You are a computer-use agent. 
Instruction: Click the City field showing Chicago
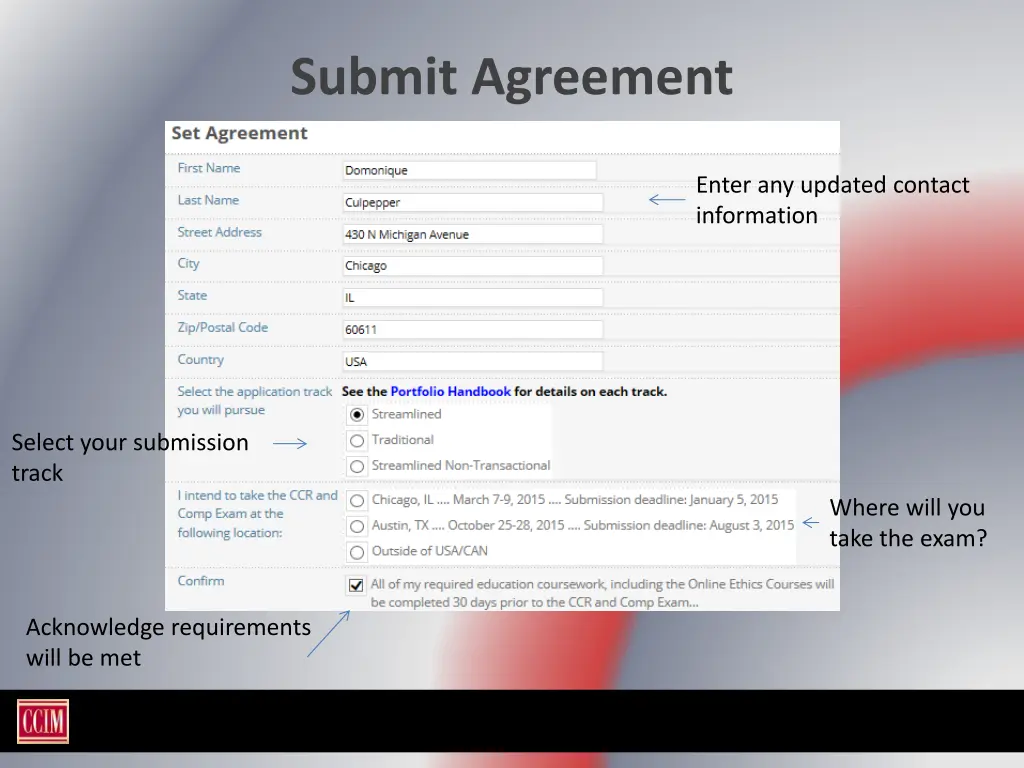click(x=473, y=266)
